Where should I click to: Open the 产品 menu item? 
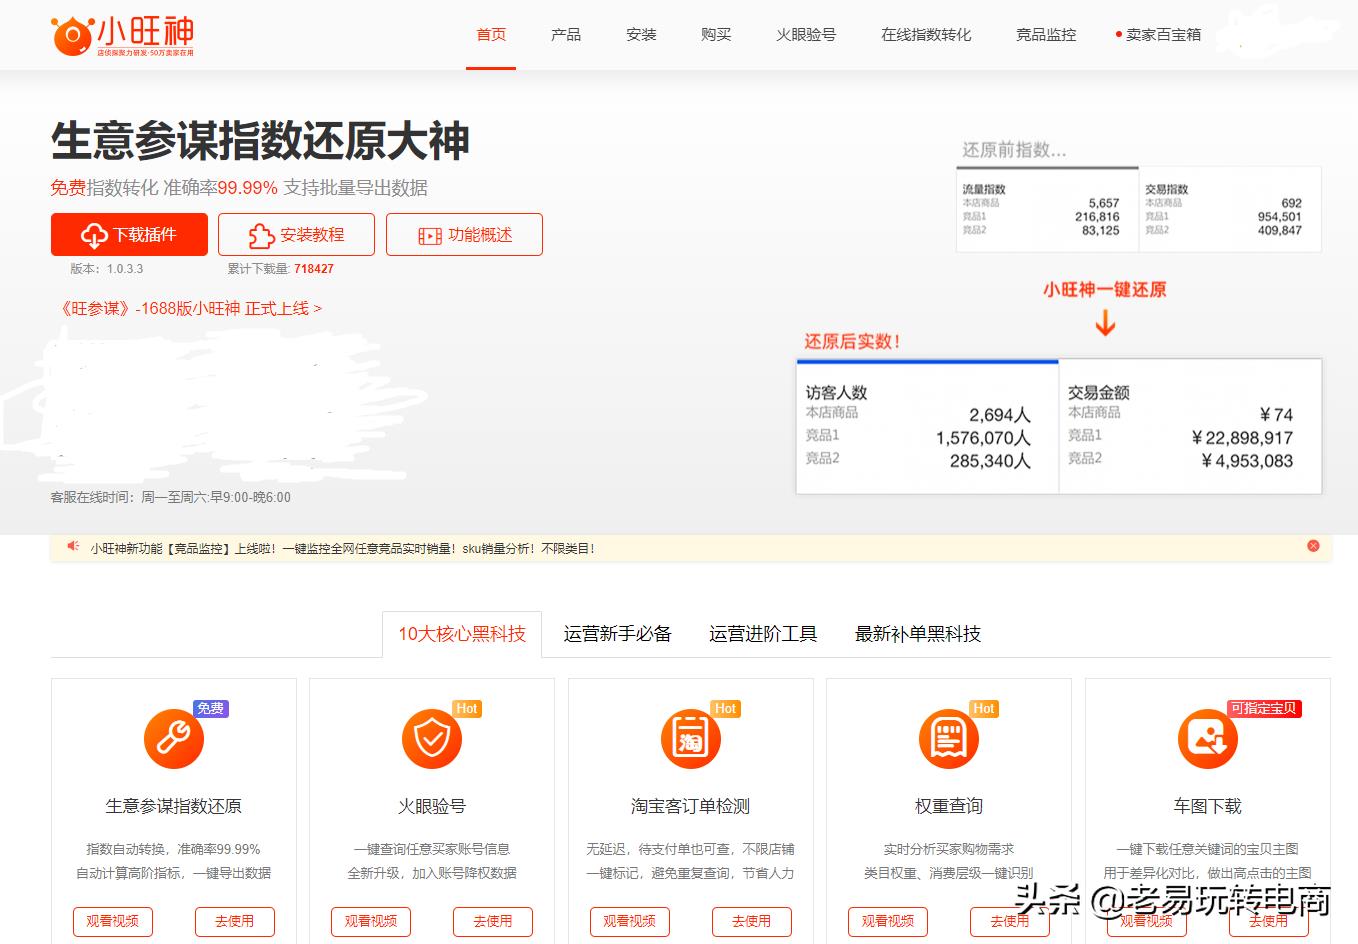(566, 35)
